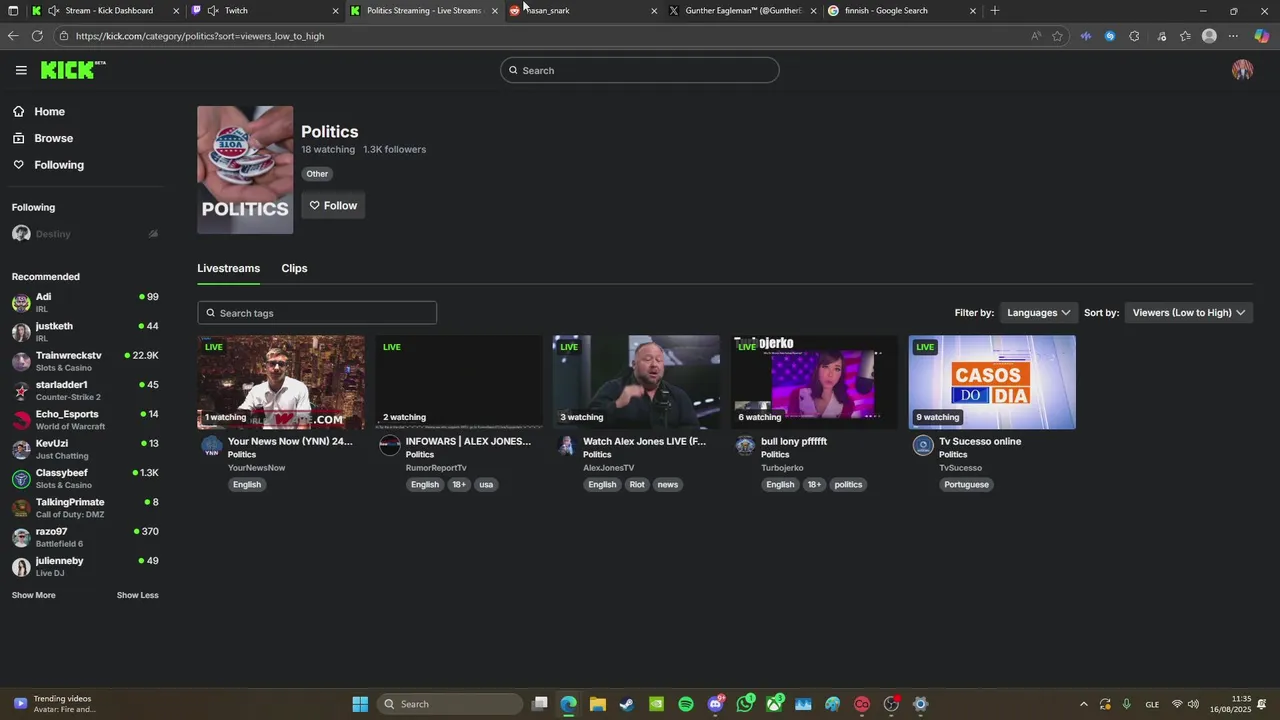1280x720 pixels.
Task: Open Windows Start menu
Action: [360, 704]
